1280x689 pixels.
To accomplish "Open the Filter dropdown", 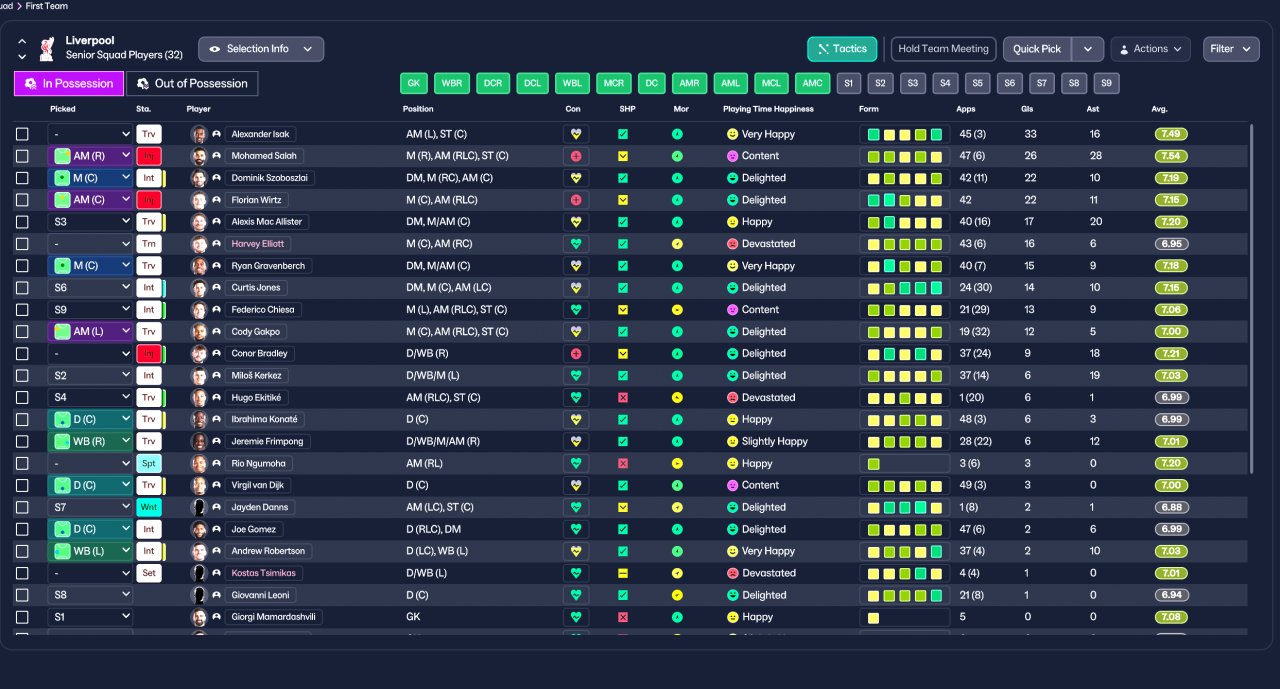I will [1231, 49].
